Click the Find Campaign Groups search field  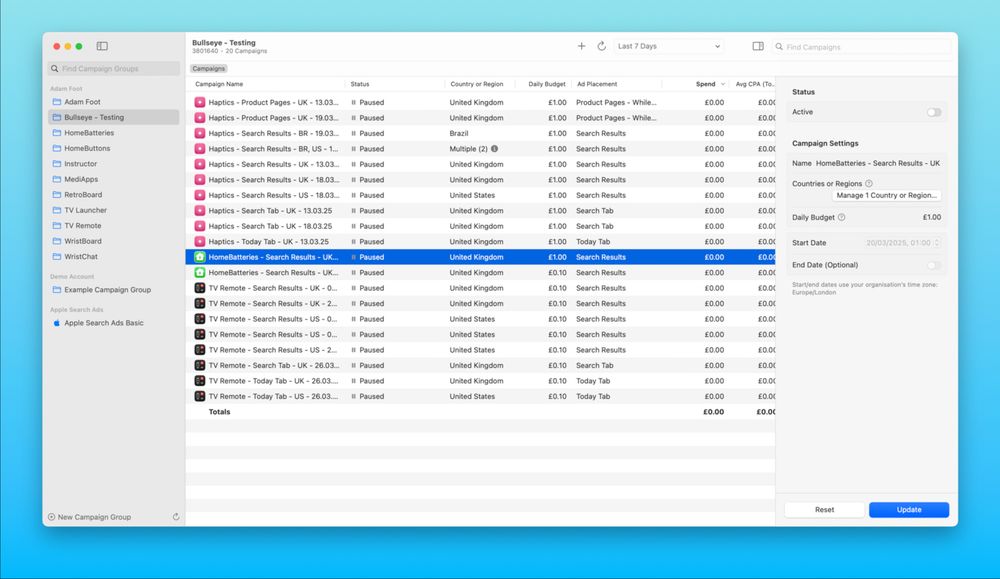pos(114,68)
